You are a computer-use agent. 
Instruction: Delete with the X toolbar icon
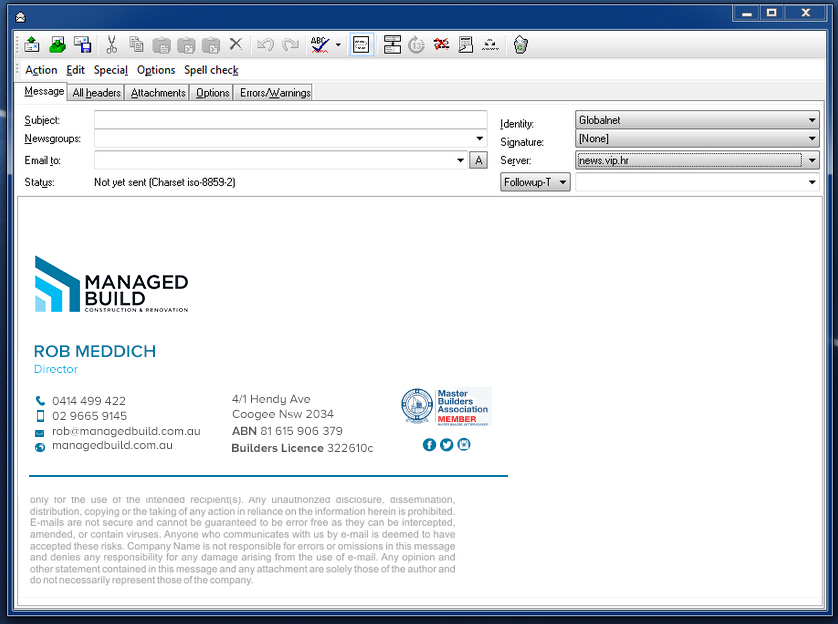[x=236, y=44]
